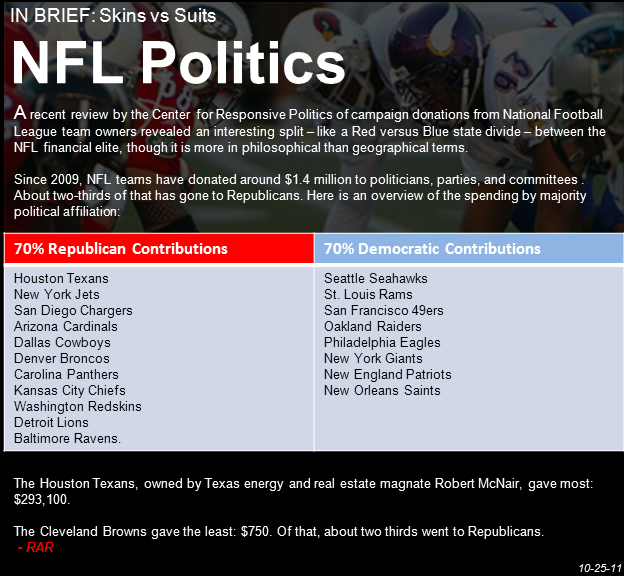Select the '10-25-11' date stamp
Image resolution: width=624 pixels, height=576 pixels.
(600, 568)
